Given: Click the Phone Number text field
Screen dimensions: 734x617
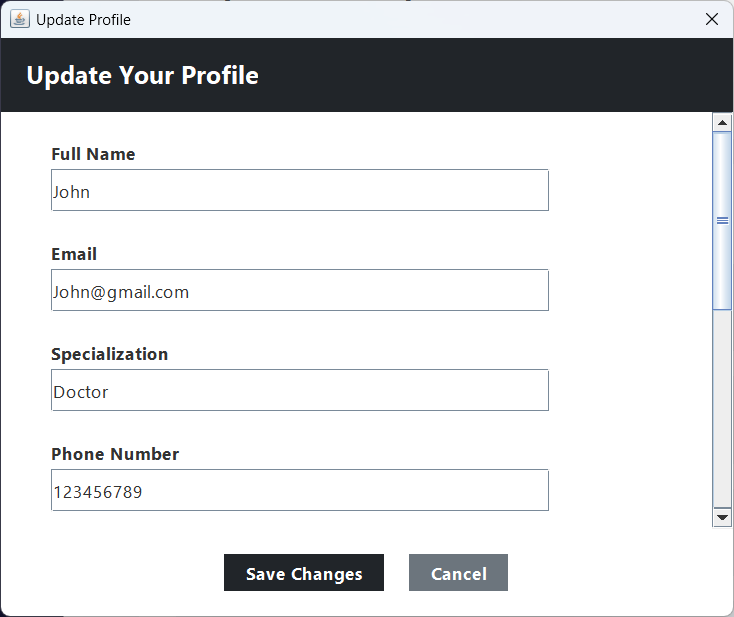Looking at the screenshot, I should (x=300, y=490).
